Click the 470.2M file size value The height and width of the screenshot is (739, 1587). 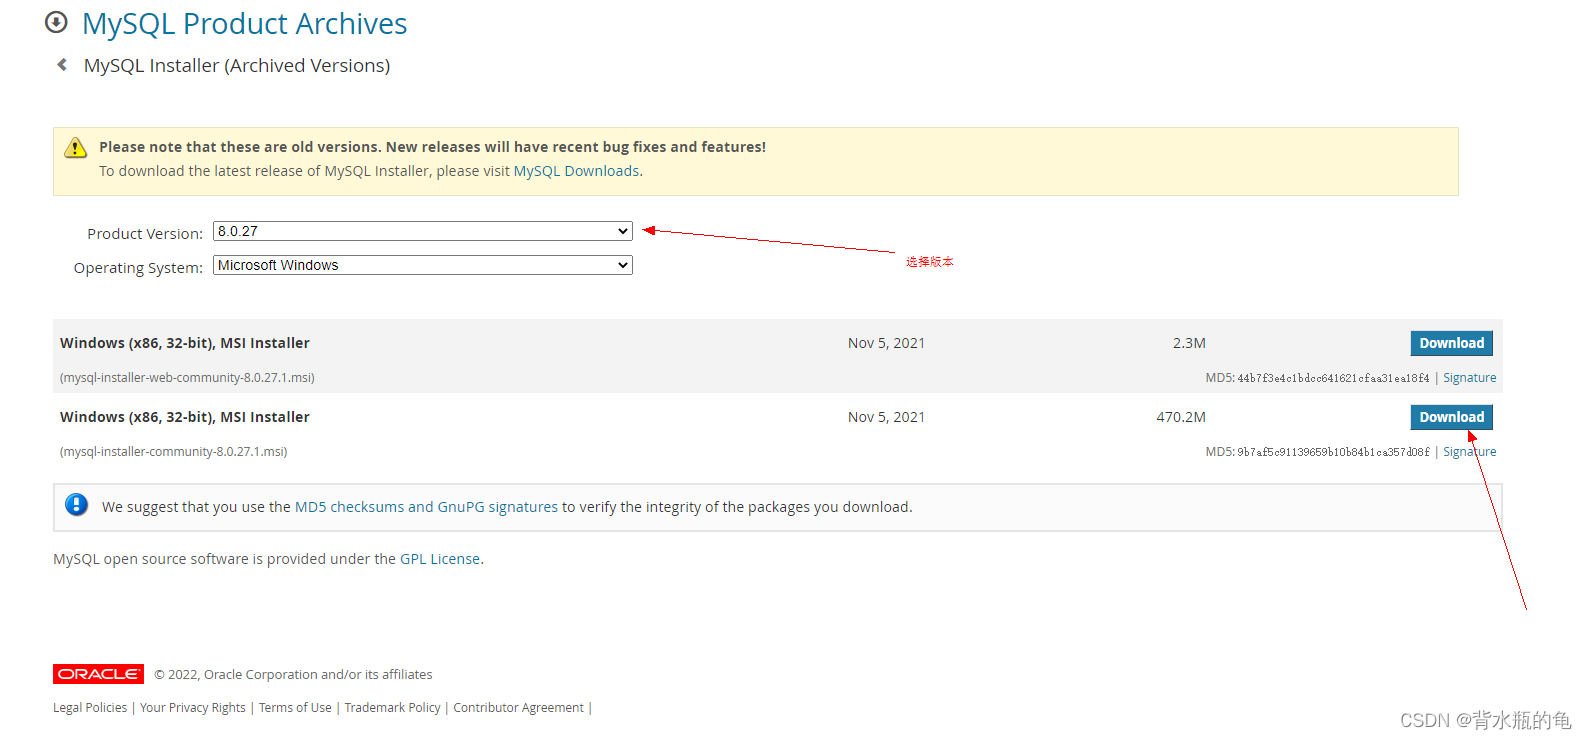(x=1181, y=417)
